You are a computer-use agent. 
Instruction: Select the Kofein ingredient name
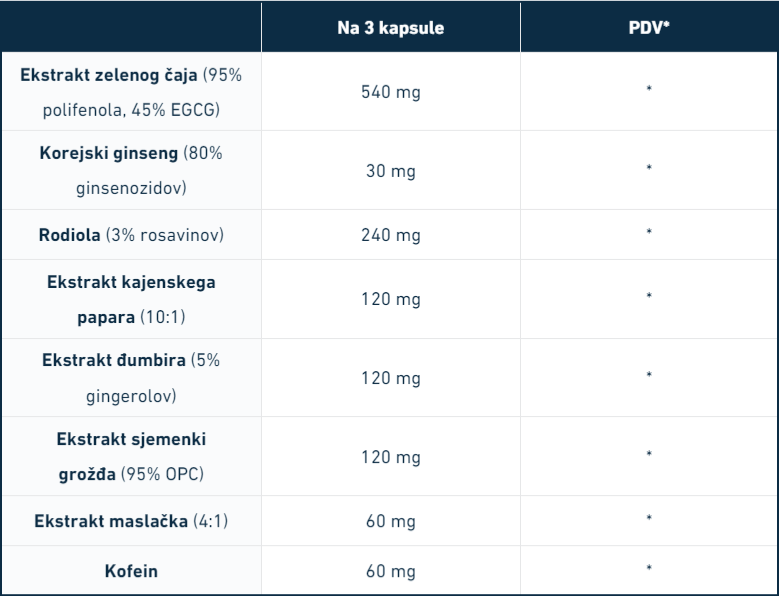point(131,572)
